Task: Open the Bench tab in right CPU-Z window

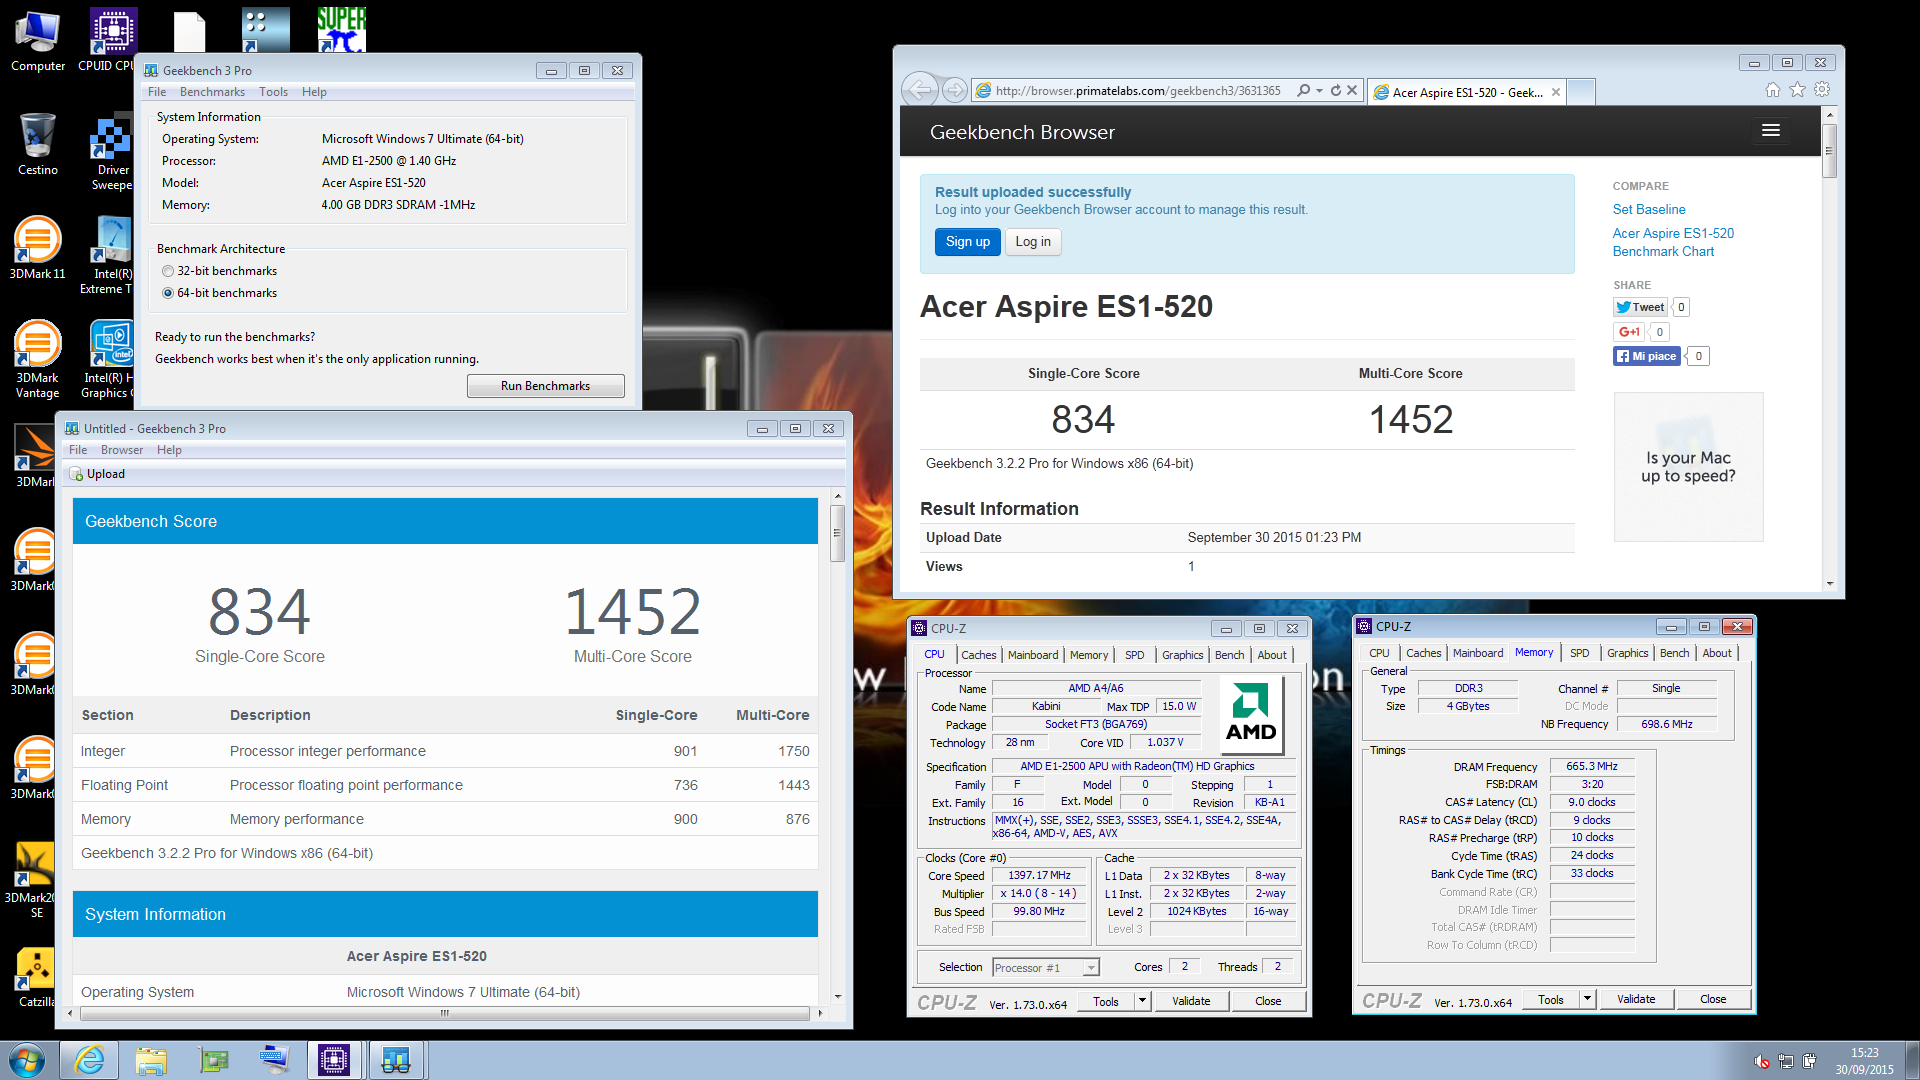Action: [x=1674, y=653]
